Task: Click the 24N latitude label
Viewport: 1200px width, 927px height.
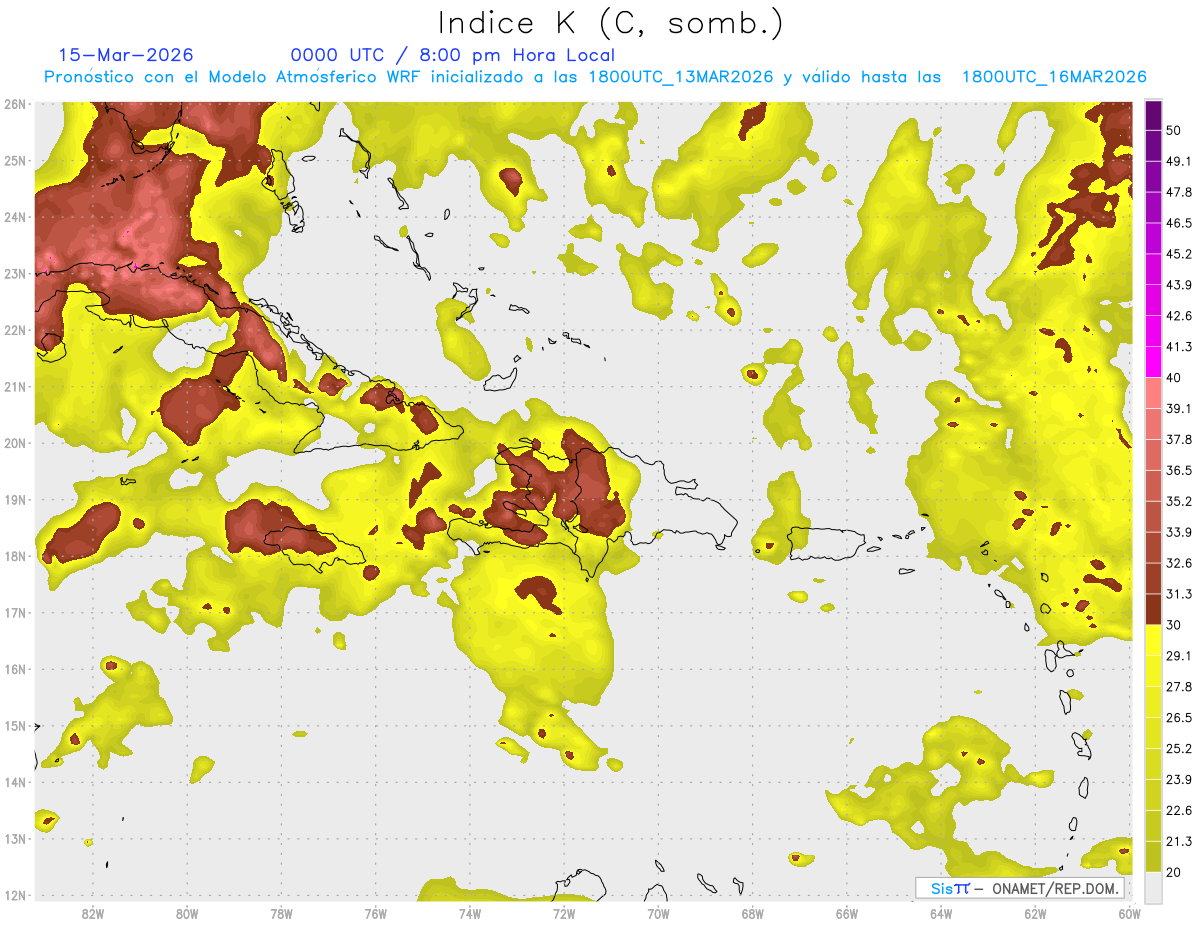Action: [x=16, y=217]
